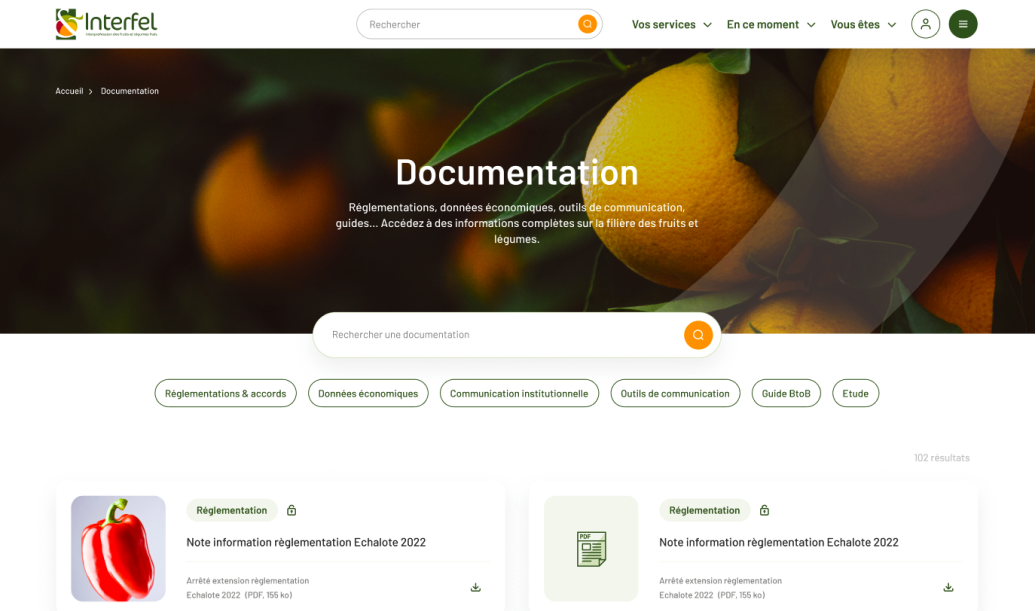Open the green hamburger menu button
This screenshot has width=1036, height=611.
962,24
